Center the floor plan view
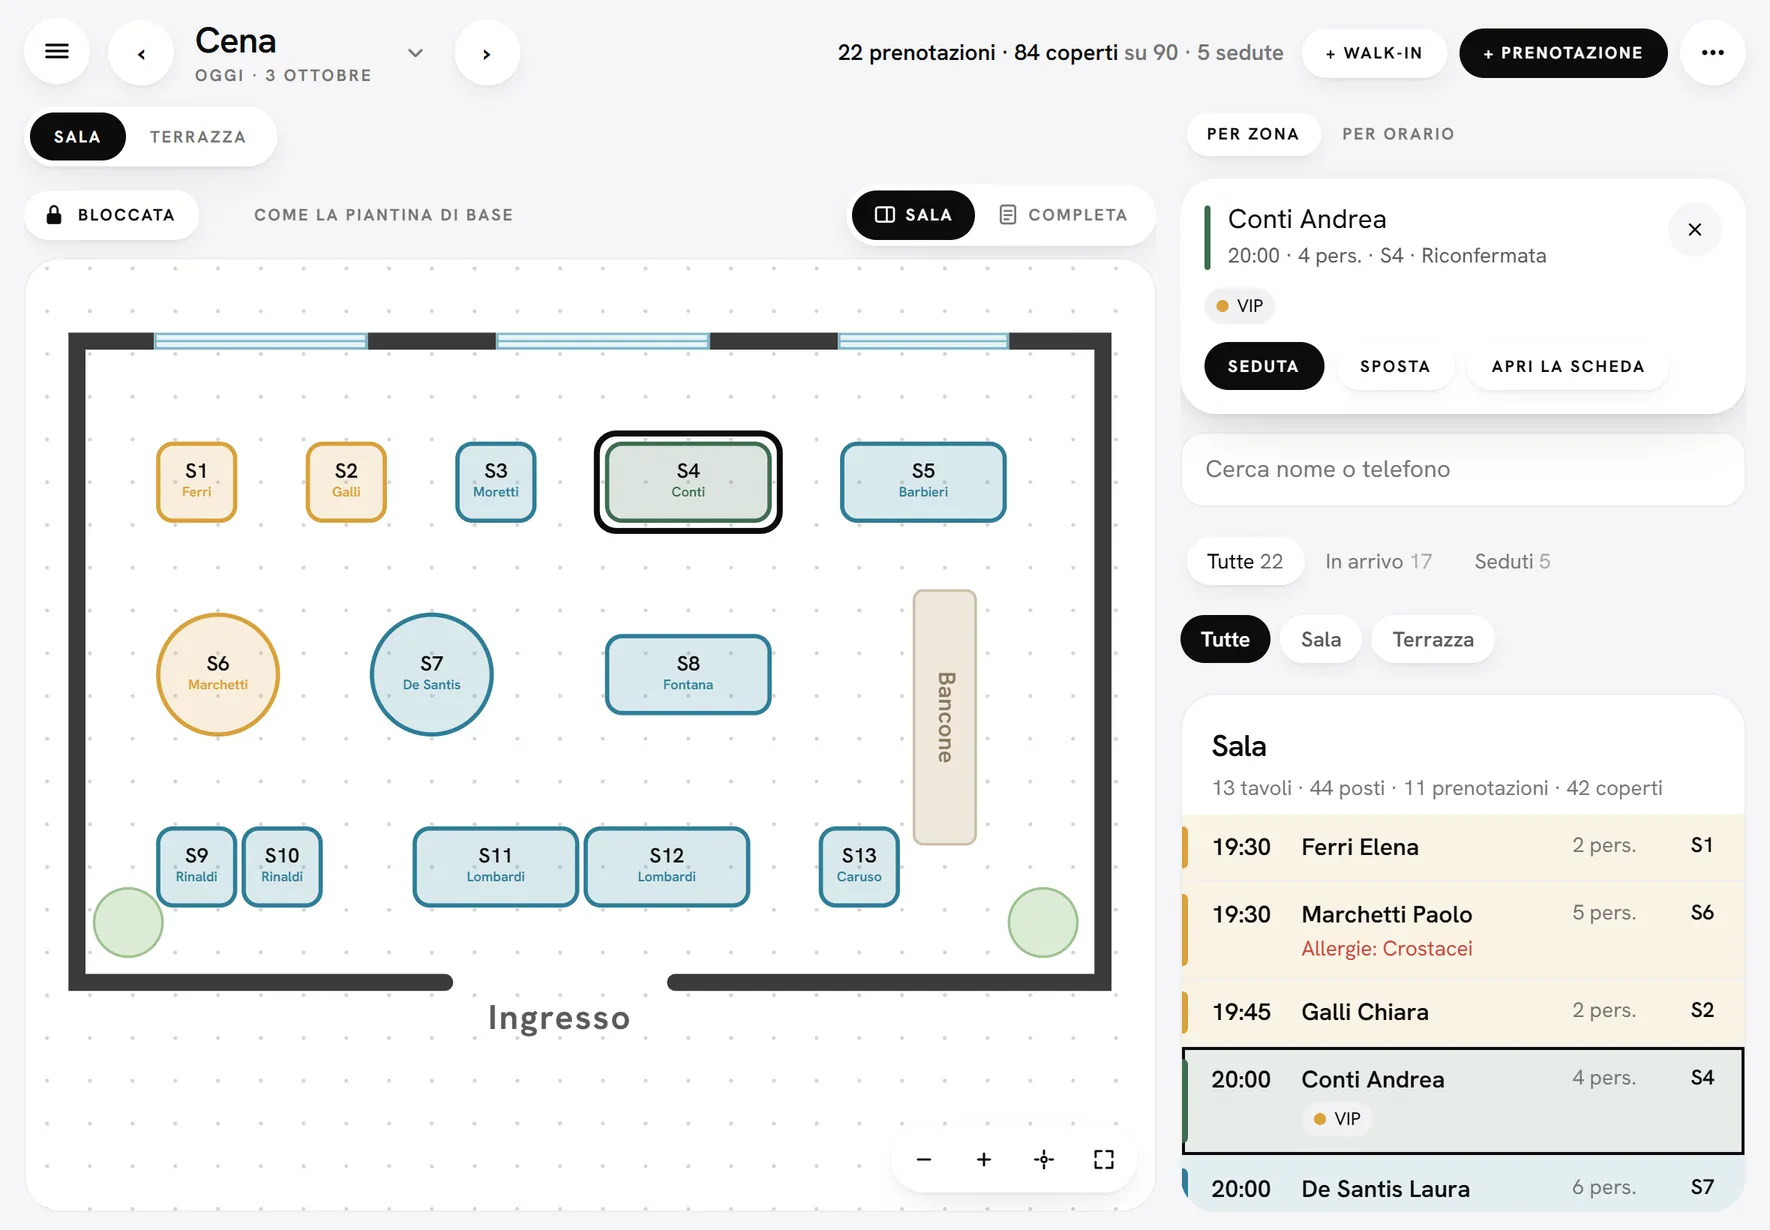The width and height of the screenshot is (1770, 1230). [x=1044, y=1159]
